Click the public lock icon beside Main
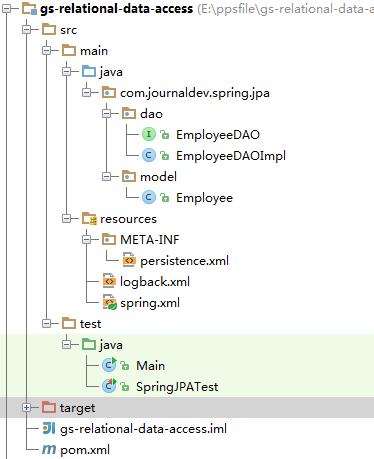Screen dimensions: 374x459 coord(125,366)
